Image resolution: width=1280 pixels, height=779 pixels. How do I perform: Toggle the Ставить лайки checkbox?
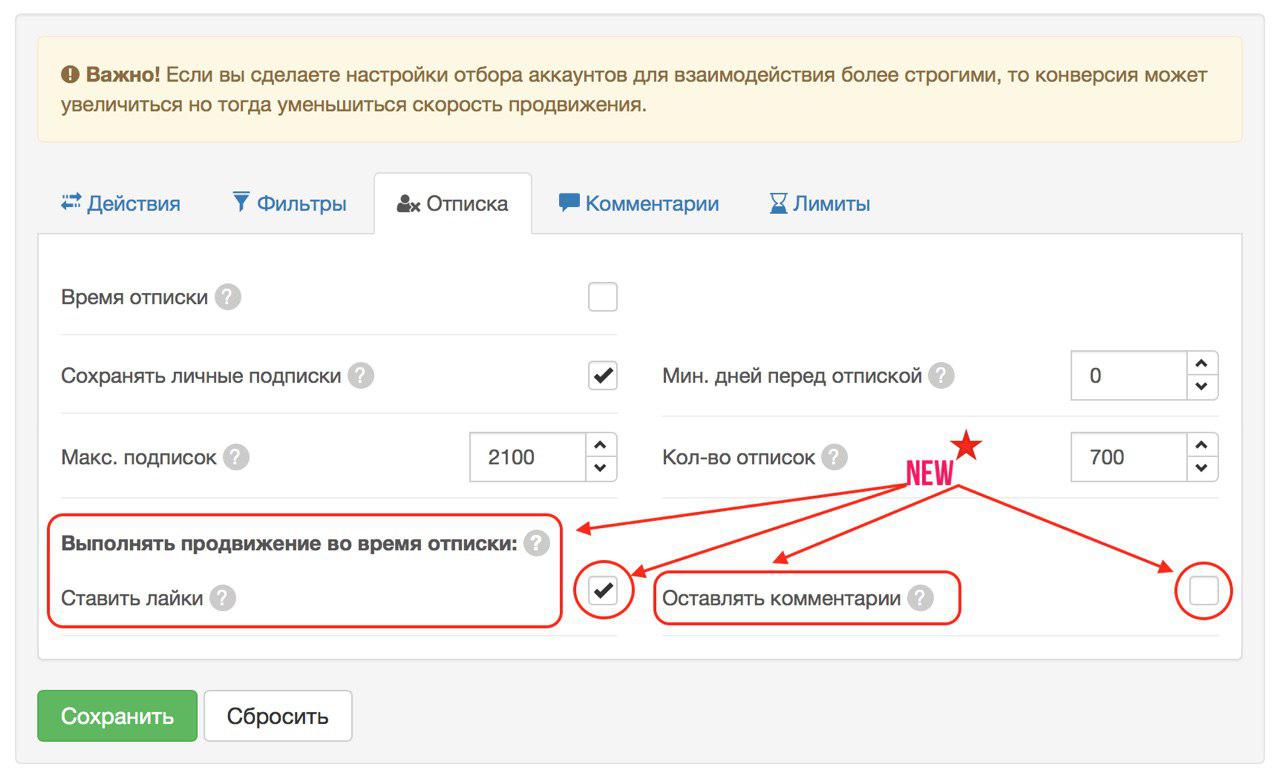pos(603,591)
